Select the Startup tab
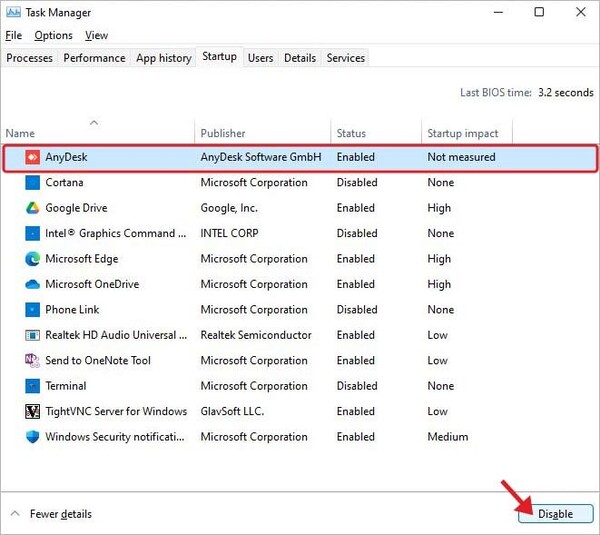Viewport: 600px width, 535px height. click(219, 57)
